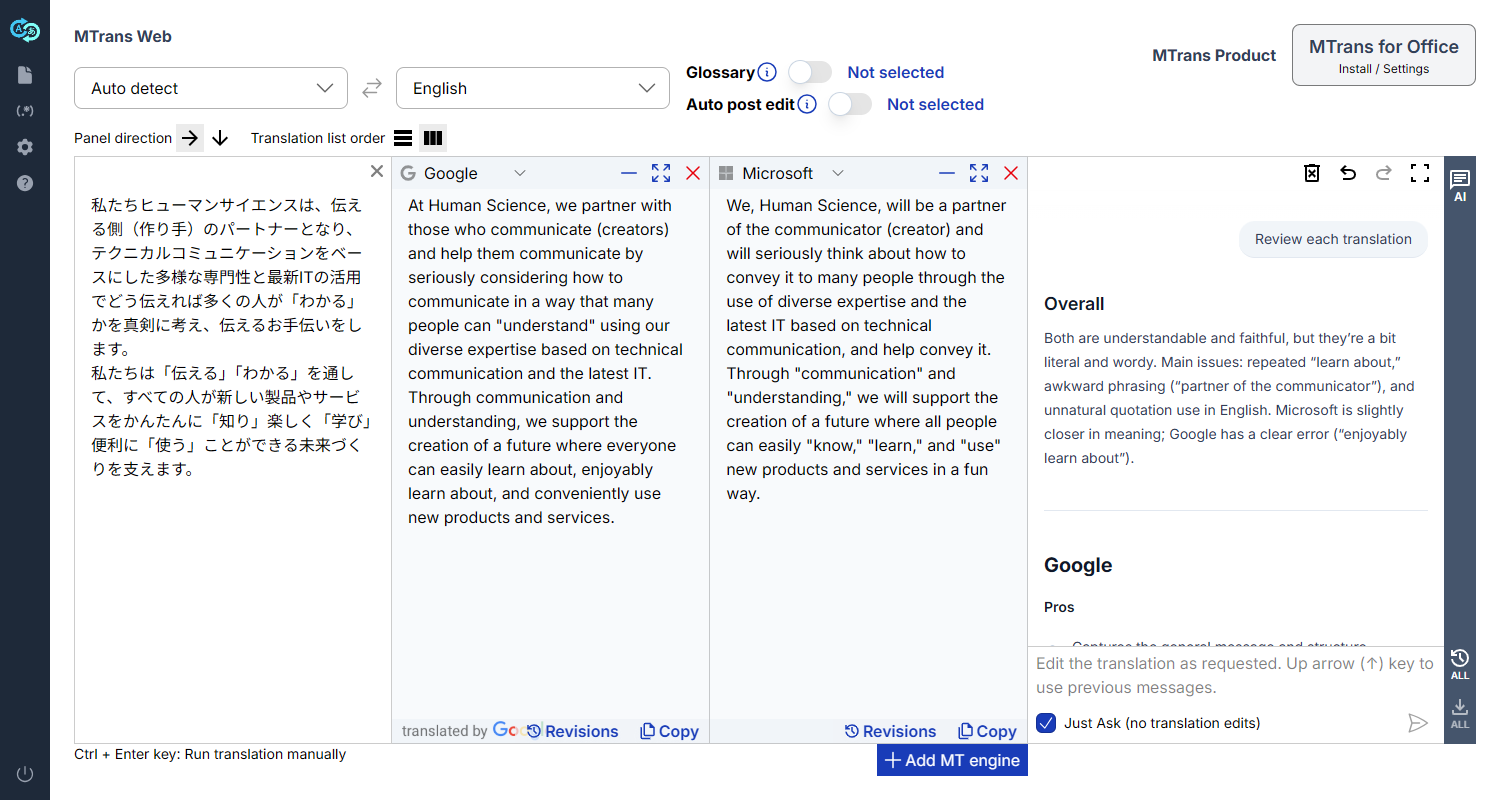Image resolution: width=1500 pixels, height=800 pixels.
Task: Delete the AI chat history
Action: 1312,173
